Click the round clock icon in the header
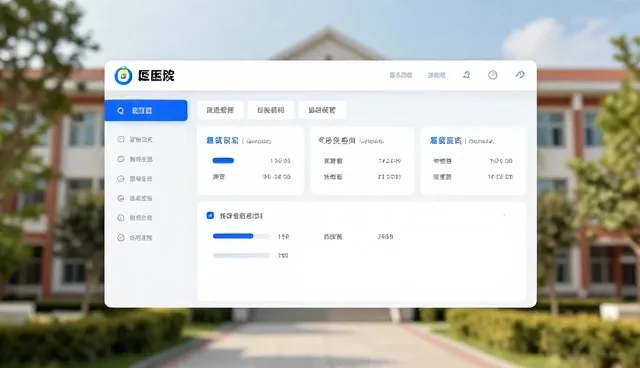Screen dimensions: 640x368 493,75
